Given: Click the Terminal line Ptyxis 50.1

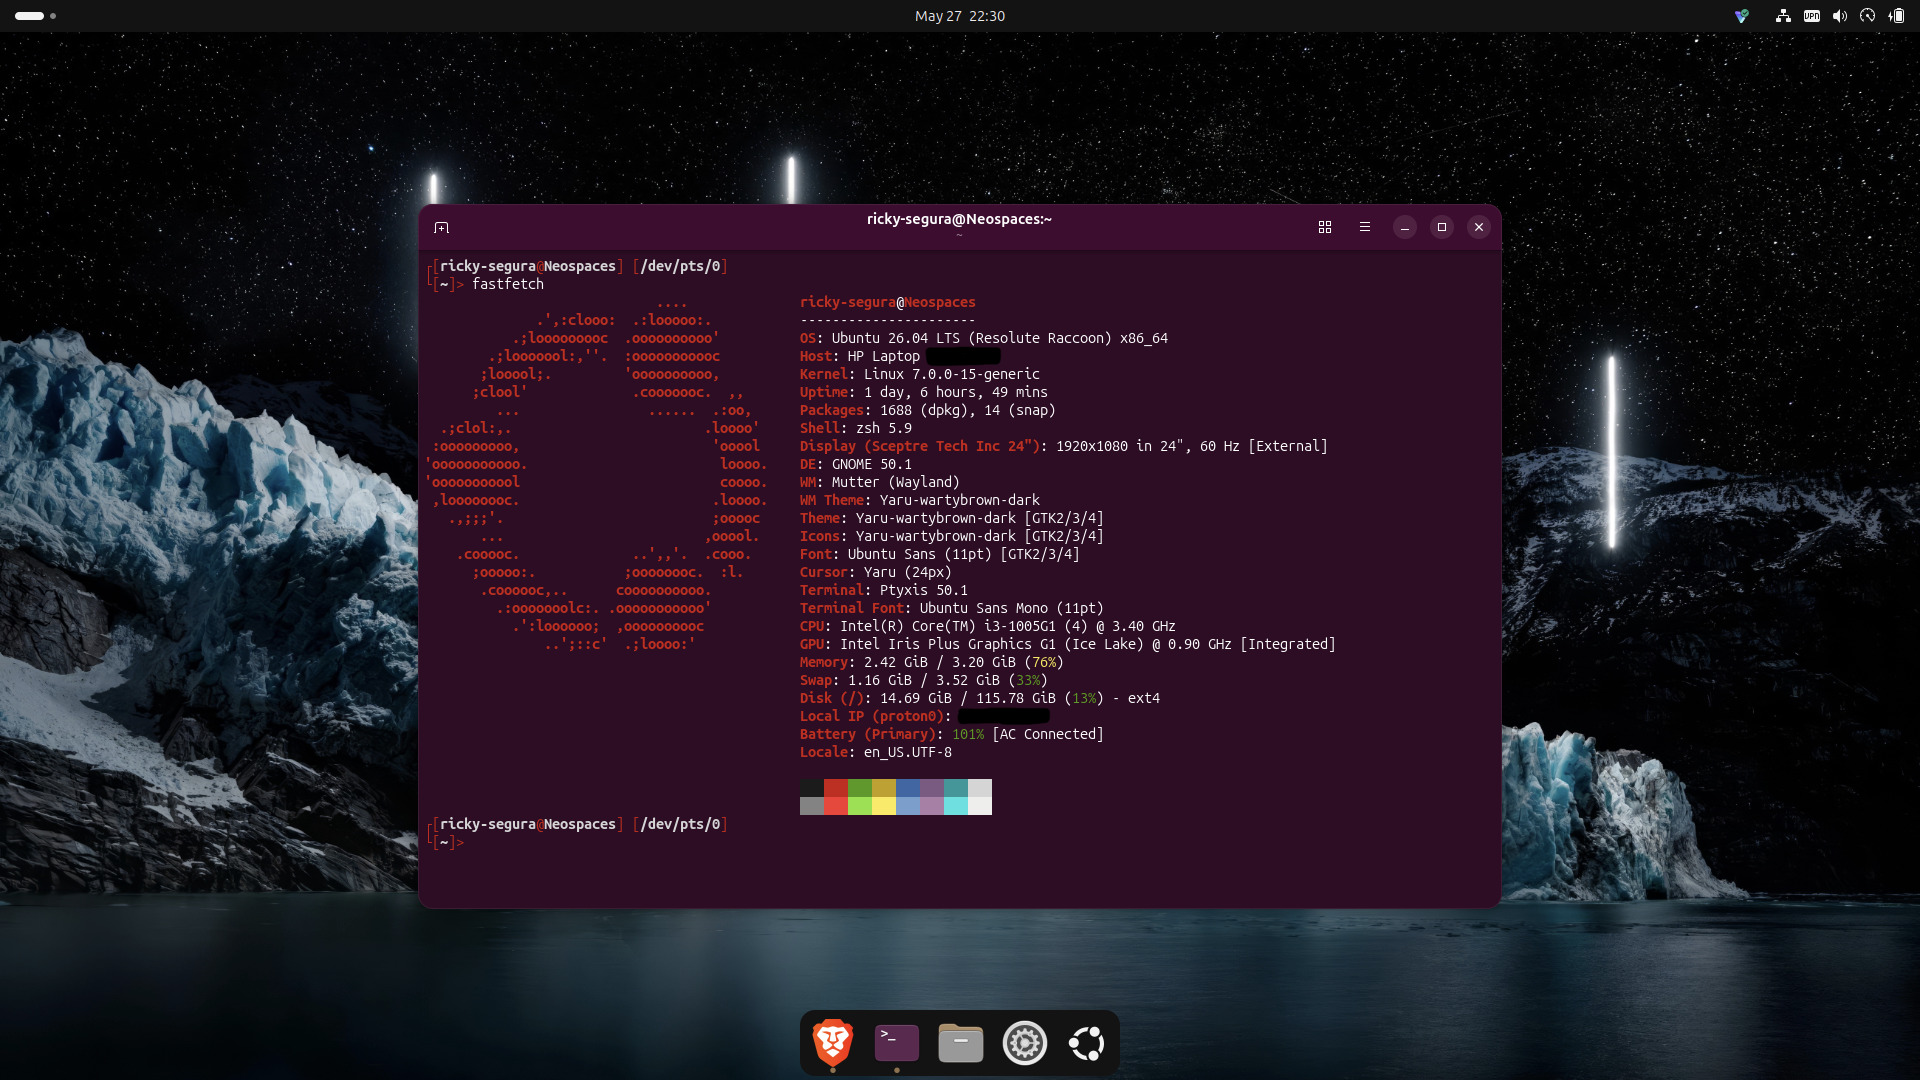Looking at the screenshot, I should click(x=884, y=590).
